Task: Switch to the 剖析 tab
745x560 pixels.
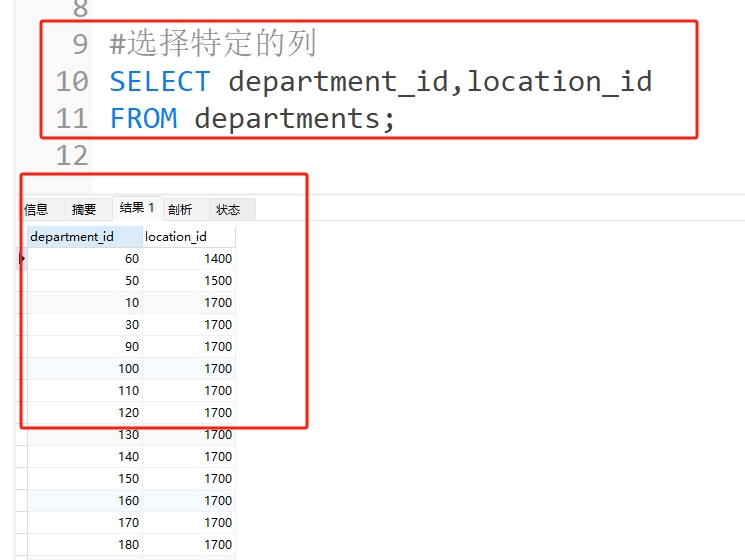Action: [180, 209]
